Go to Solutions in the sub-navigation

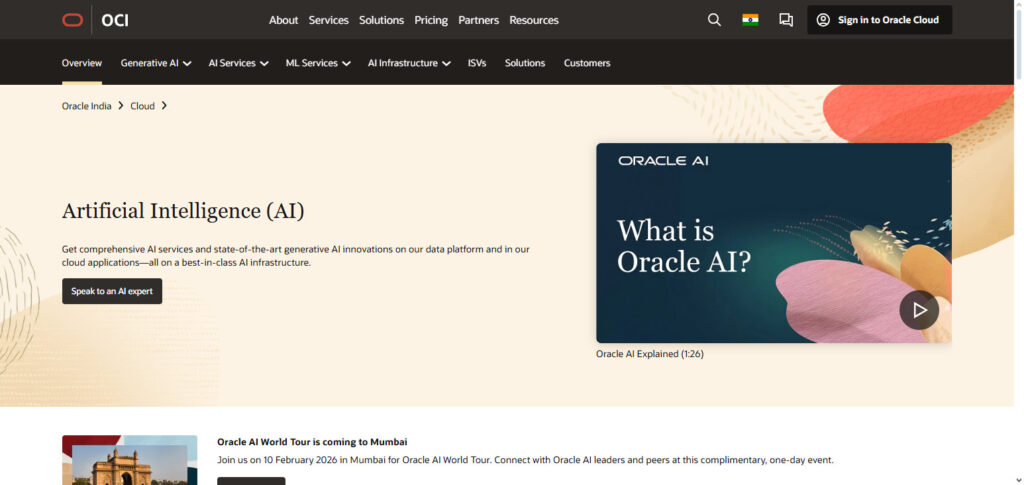[x=525, y=63]
